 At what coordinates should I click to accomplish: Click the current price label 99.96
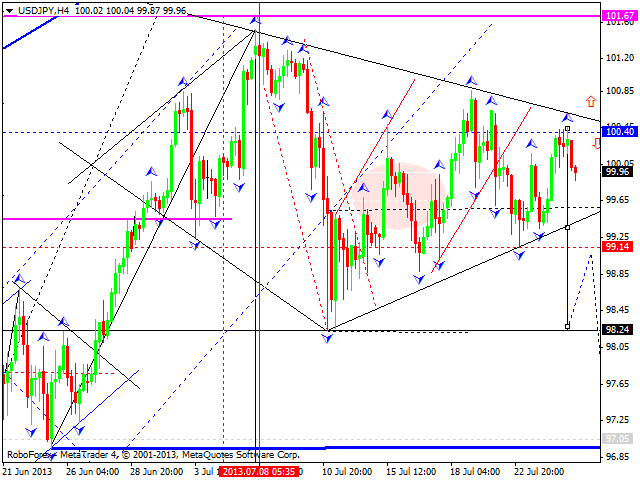tap(619, 172)
